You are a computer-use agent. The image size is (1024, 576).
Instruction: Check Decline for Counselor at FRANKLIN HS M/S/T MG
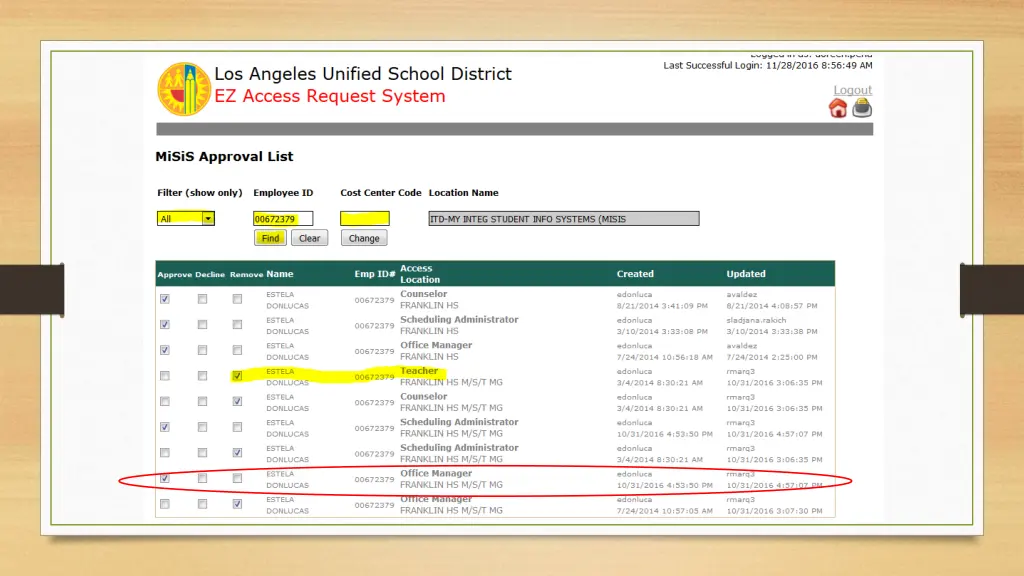[x=202, y=402]
